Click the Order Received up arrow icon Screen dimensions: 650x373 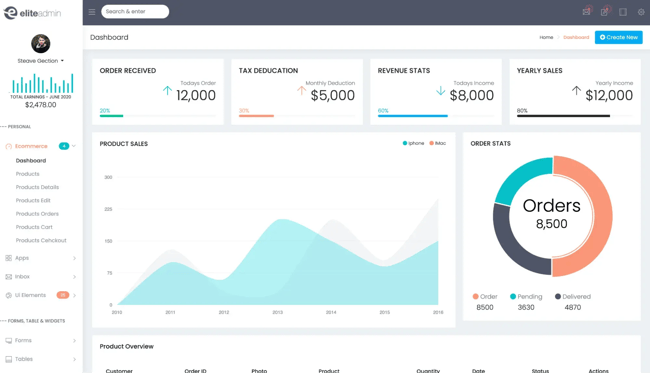coord(167,90)
